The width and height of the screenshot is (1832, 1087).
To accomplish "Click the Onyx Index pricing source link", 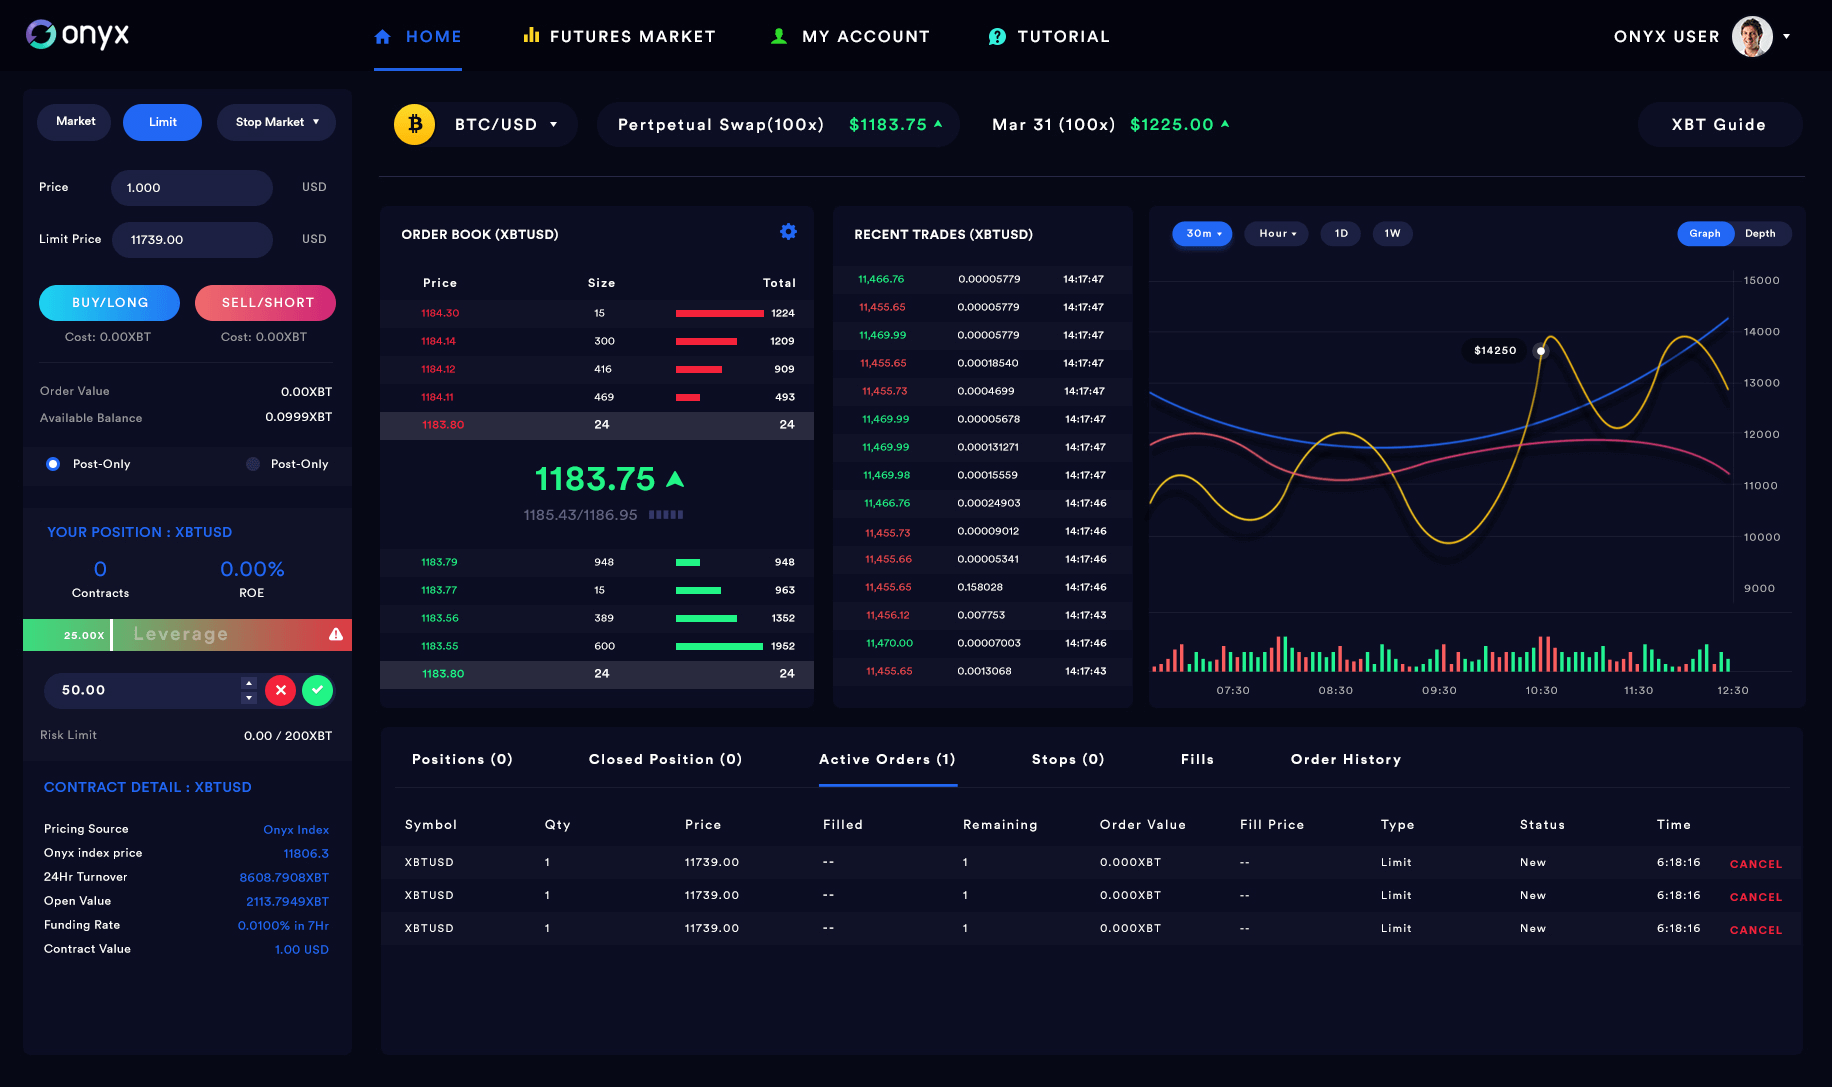I will tap(296, 830).
